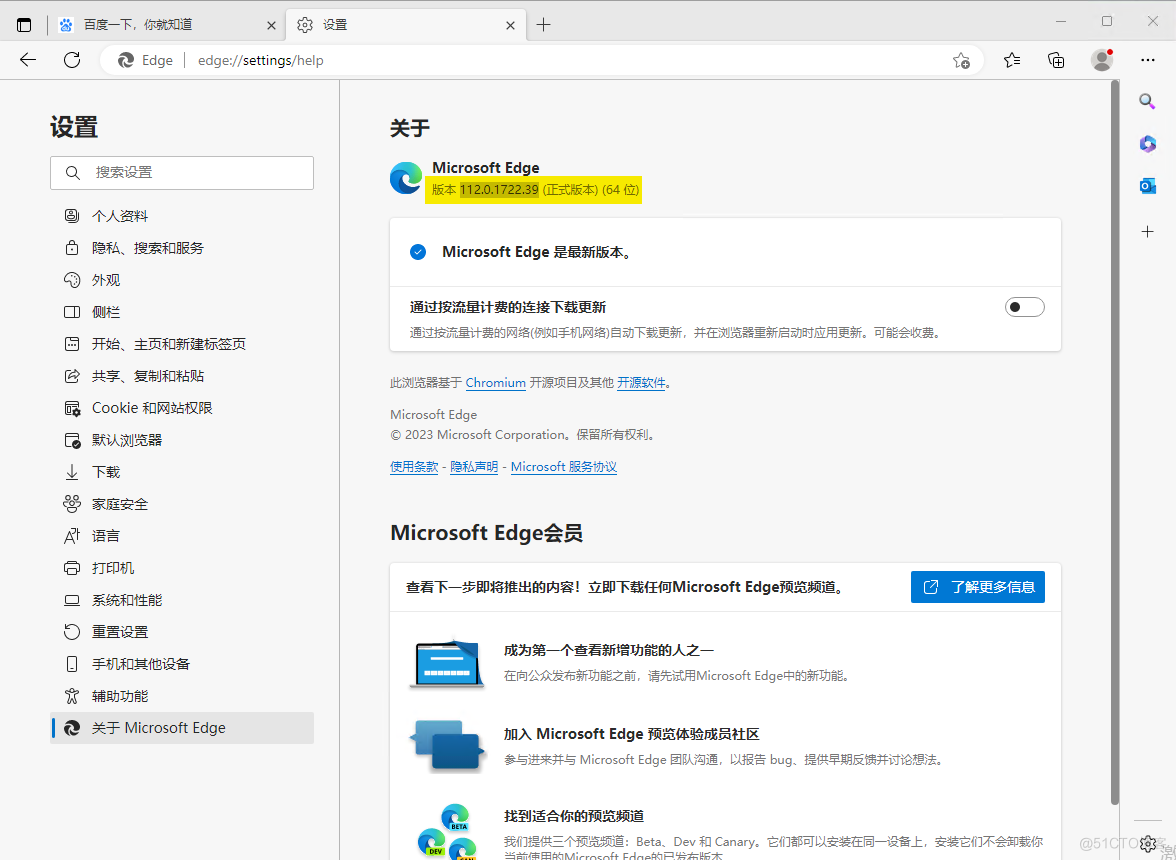
Task: Open the Collections icon in toolbar
Action: pyautogui.click(x=1056, y=60)
